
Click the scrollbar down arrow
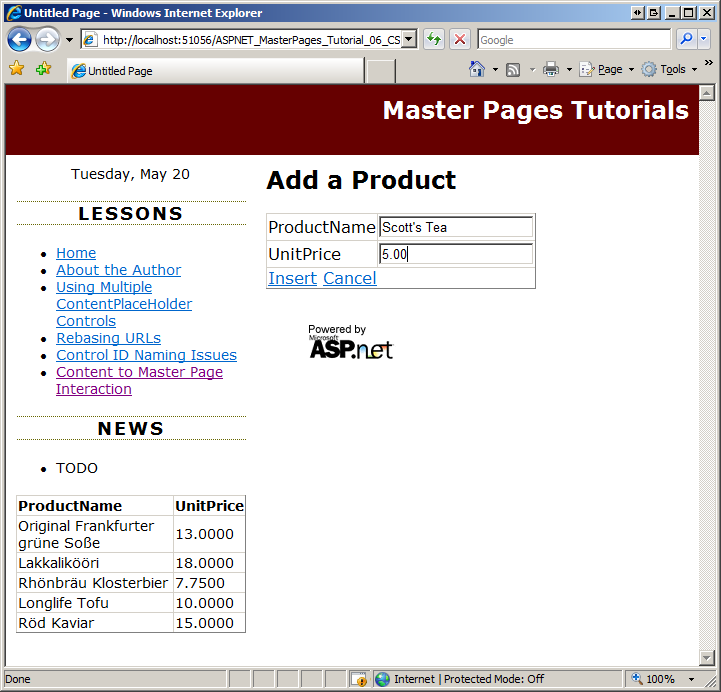(x=706, y=658)
